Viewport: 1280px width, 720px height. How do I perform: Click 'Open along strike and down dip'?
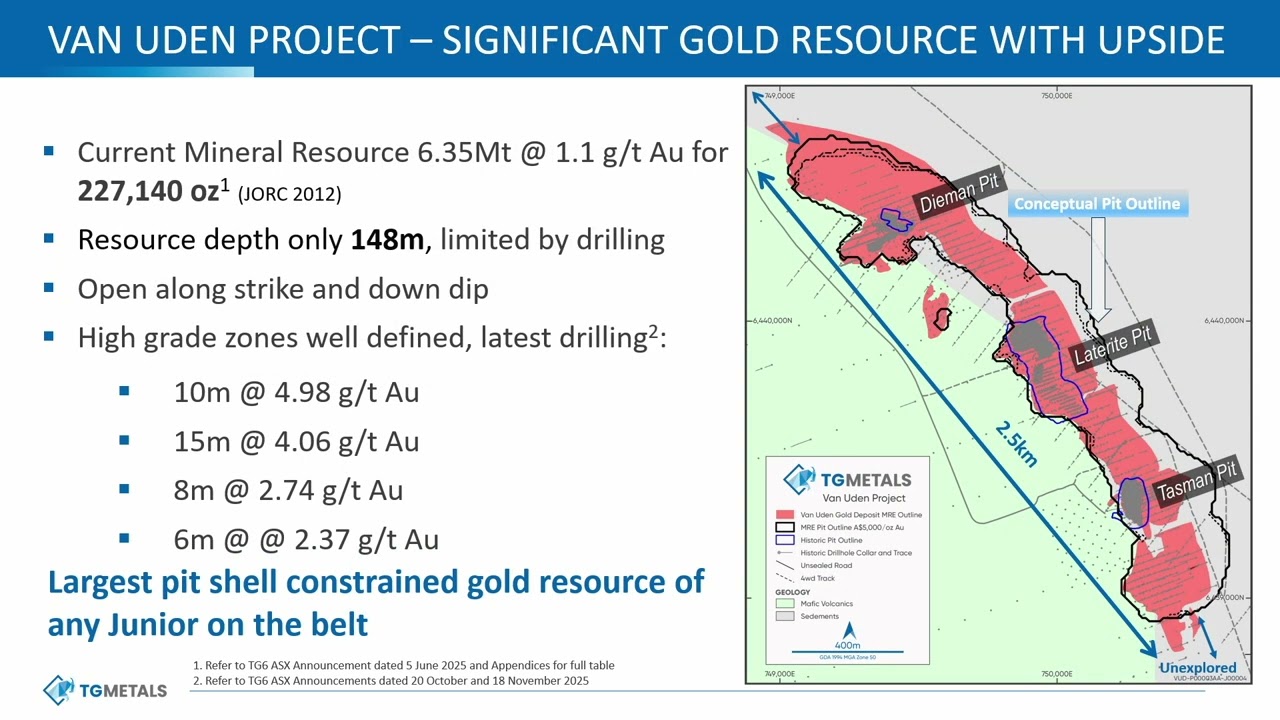(x=283, y=289)
